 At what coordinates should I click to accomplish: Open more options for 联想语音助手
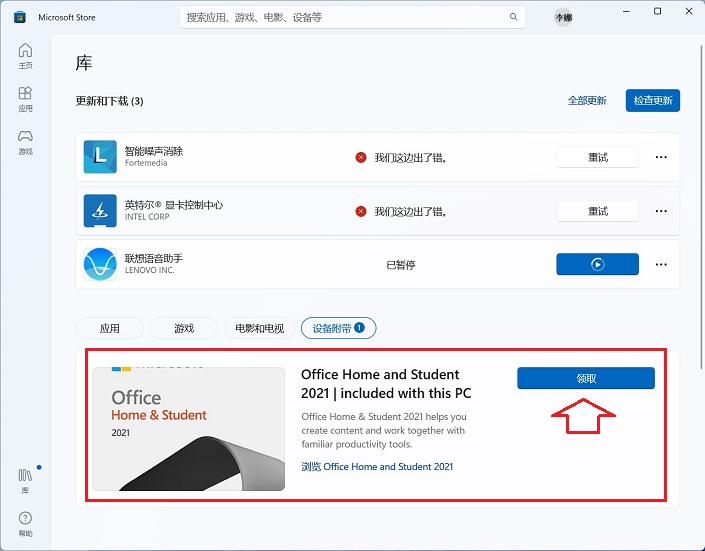click(x=660, y=264)
